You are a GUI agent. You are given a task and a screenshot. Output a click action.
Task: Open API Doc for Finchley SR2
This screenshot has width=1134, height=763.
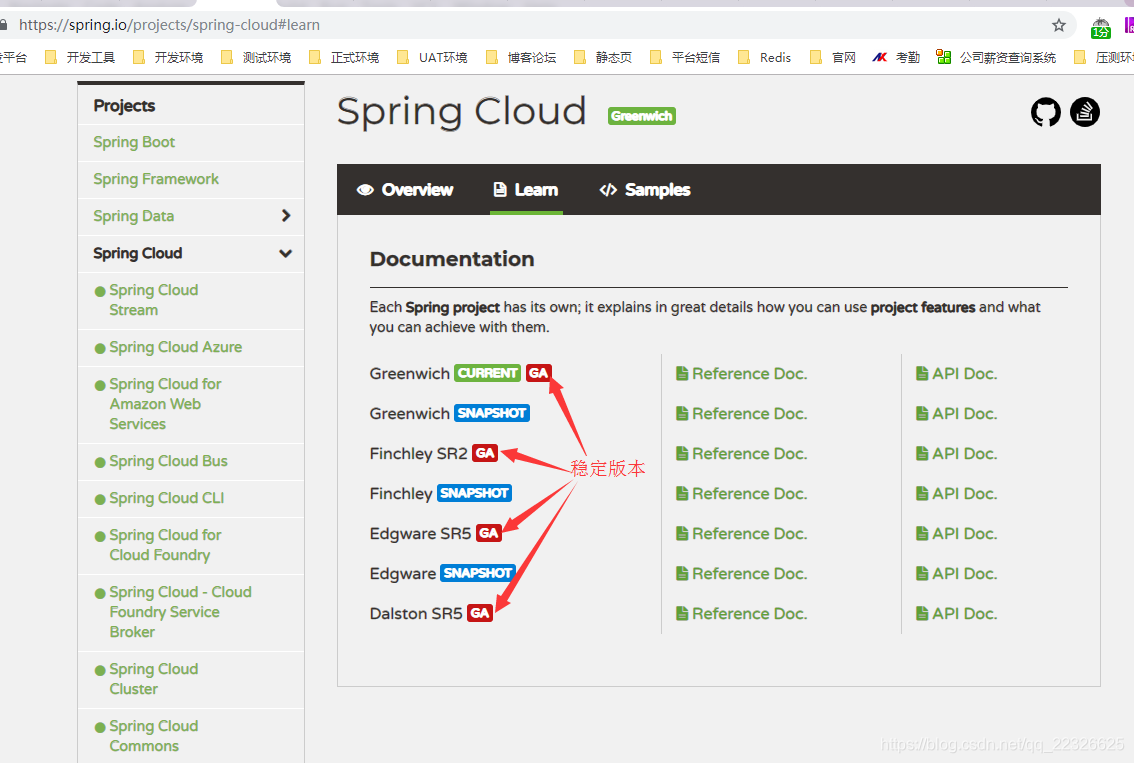point(956,453)
